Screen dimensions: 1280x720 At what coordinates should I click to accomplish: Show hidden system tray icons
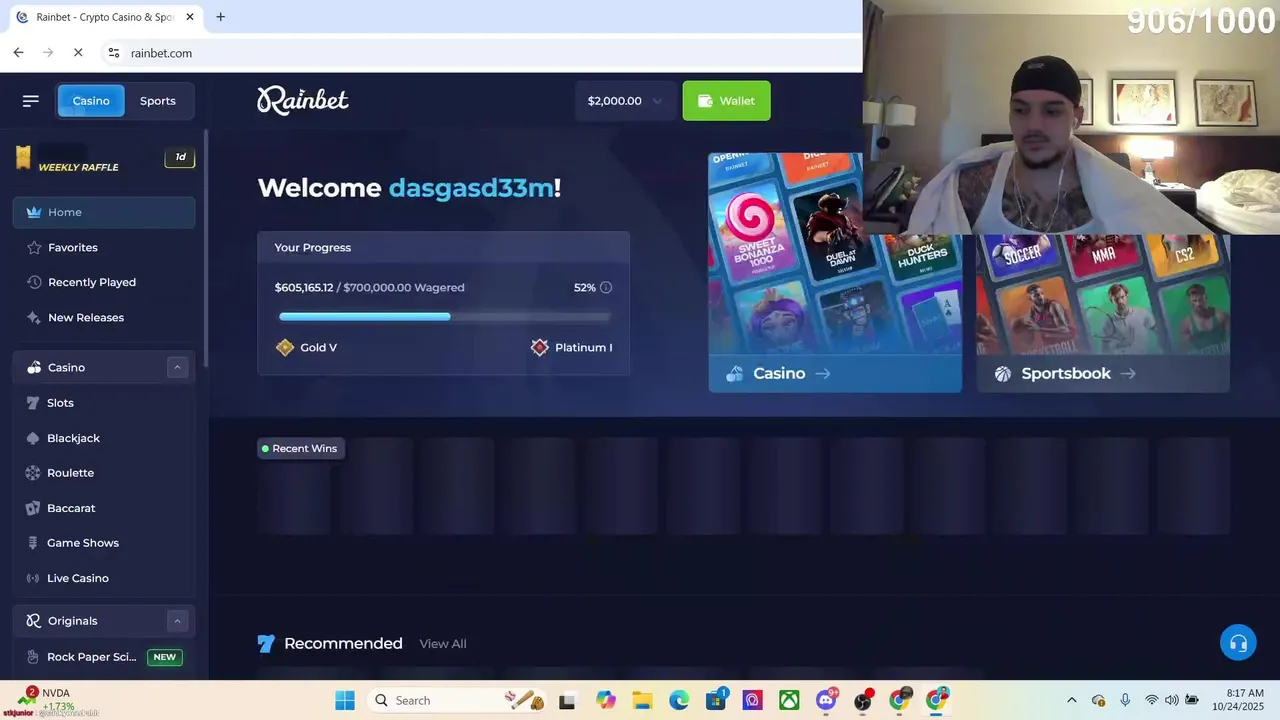pyautogui.click(x=1071, y=700)
